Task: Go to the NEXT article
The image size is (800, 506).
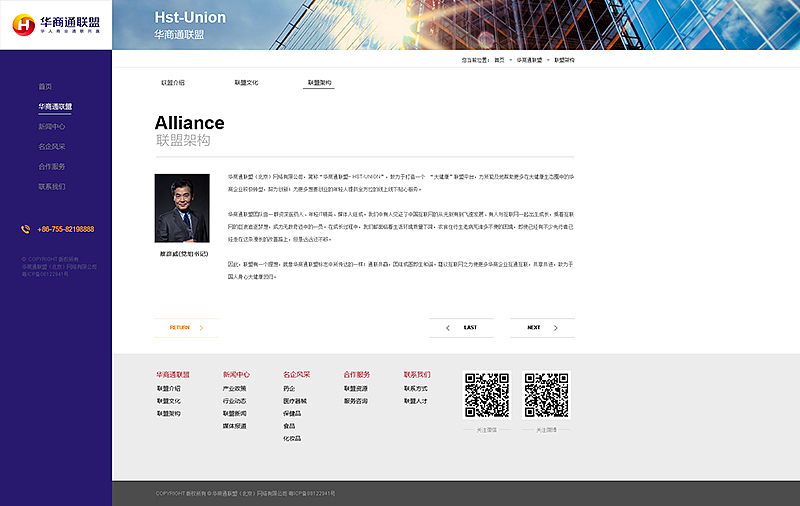Action: click(542, 328)
